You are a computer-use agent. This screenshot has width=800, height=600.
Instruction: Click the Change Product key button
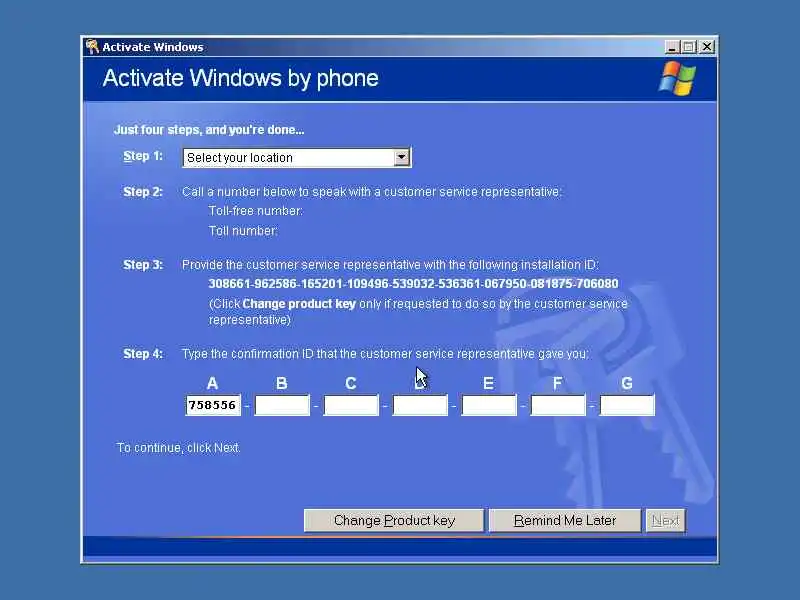394,520
